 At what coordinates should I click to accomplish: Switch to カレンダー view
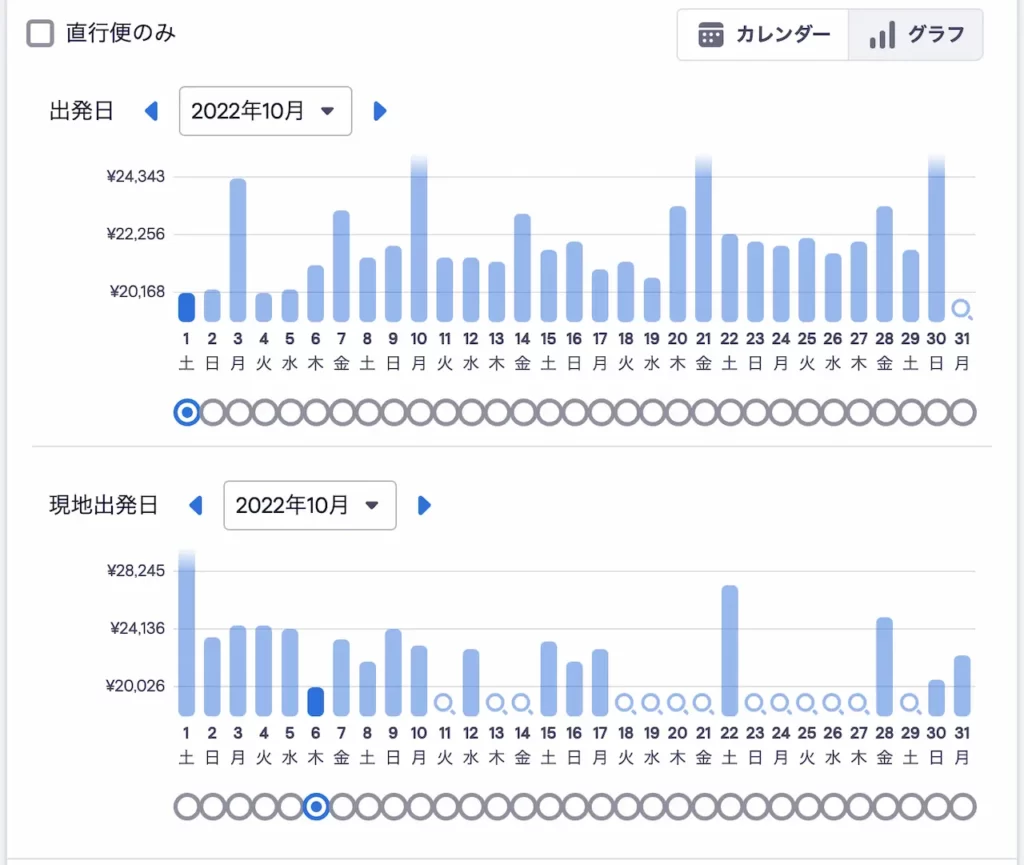(x=763, y=35)
